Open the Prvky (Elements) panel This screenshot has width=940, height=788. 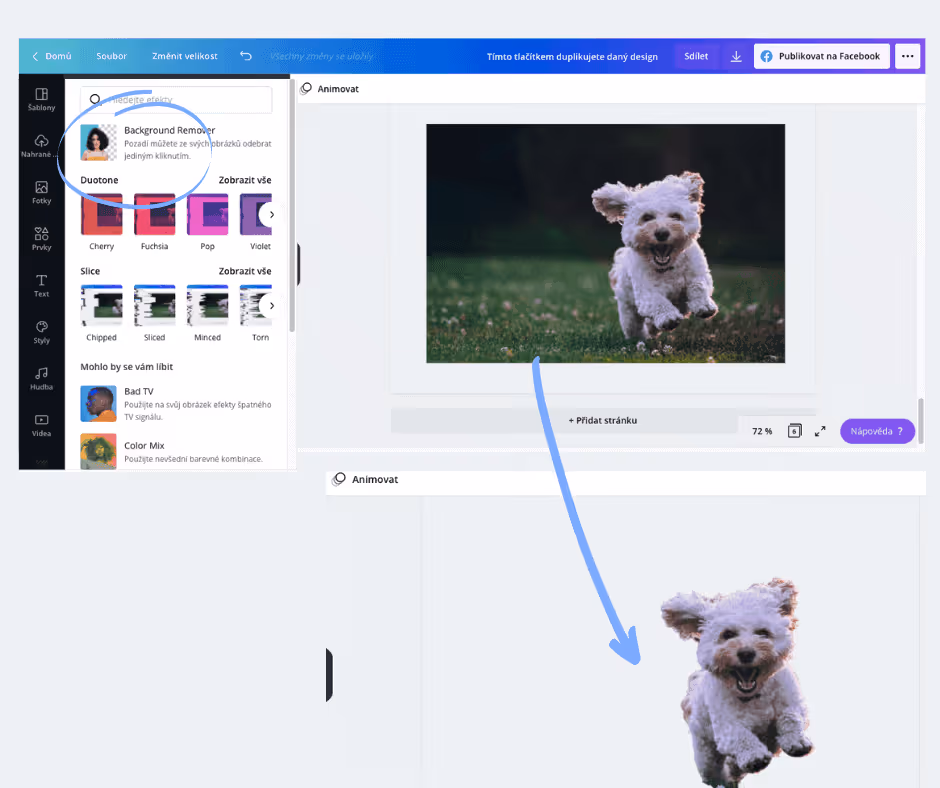(41, 237)
